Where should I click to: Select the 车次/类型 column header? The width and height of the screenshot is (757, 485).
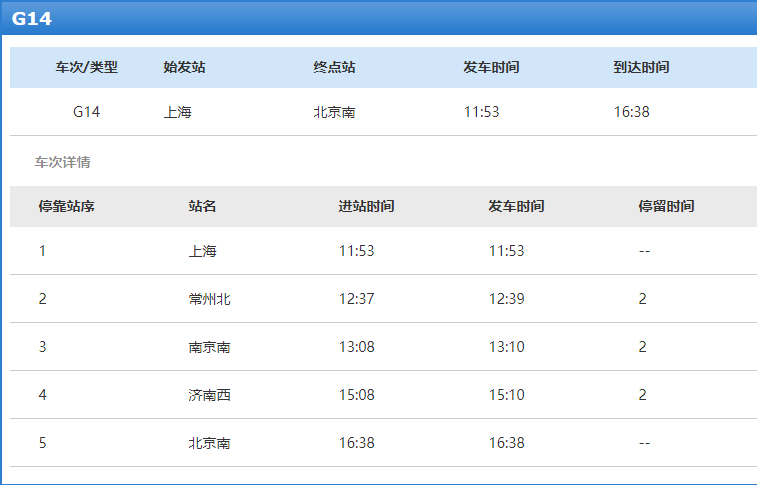coord(86,67)
